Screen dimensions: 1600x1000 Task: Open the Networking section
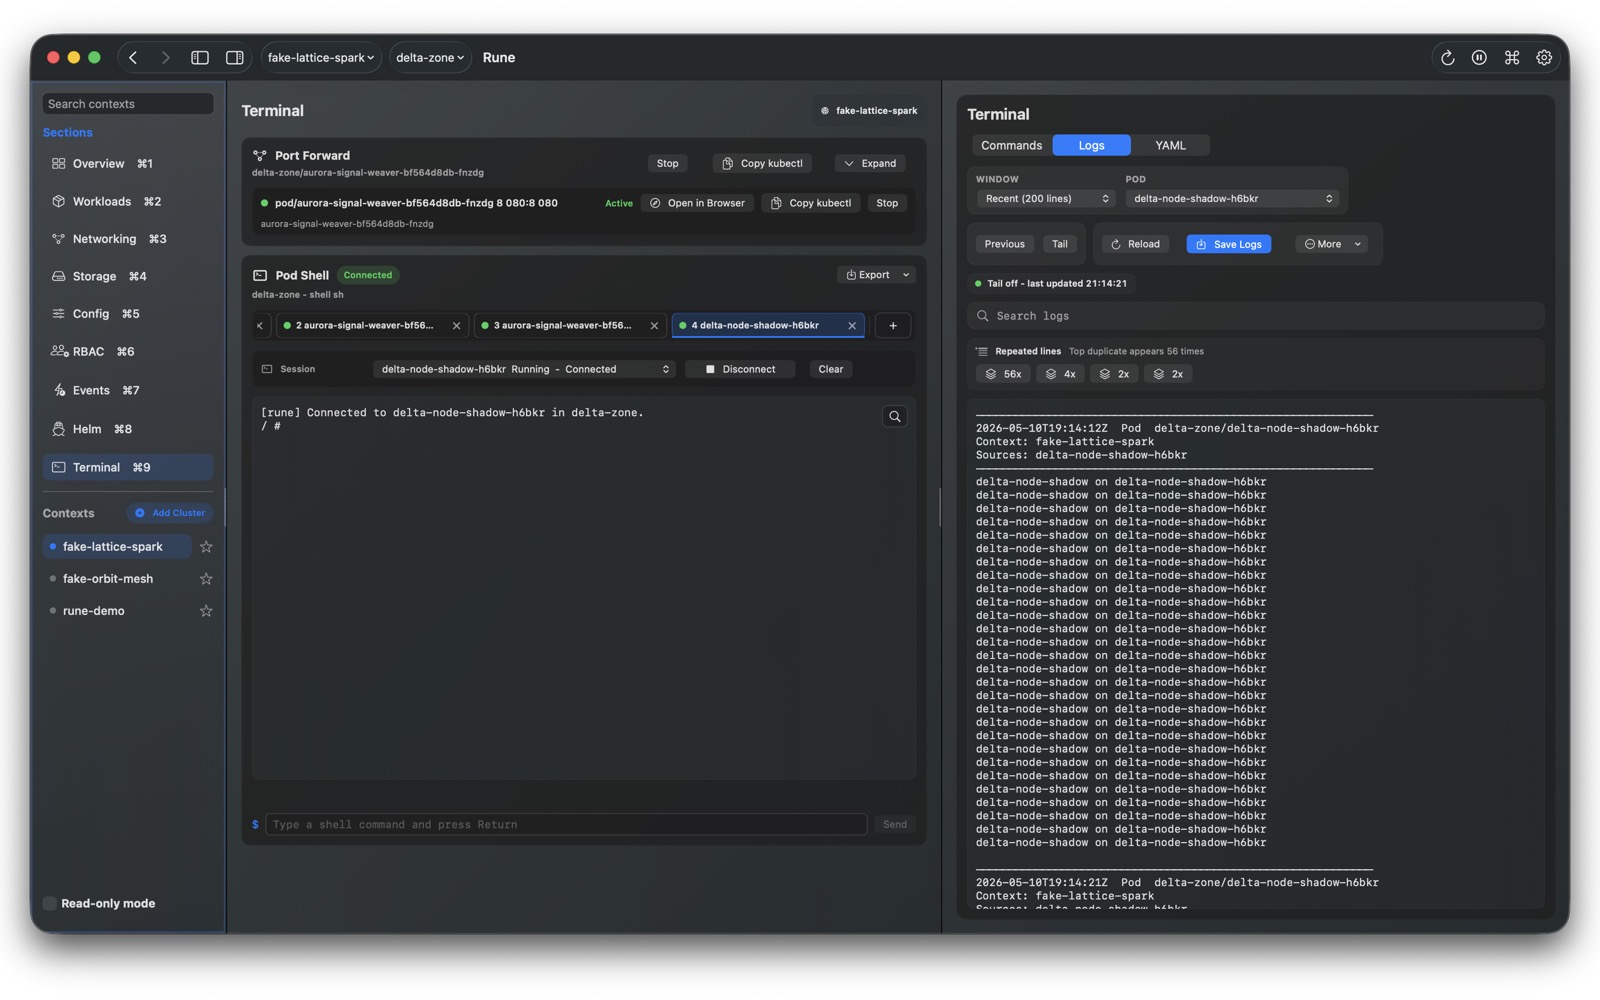tap(128, 239)
